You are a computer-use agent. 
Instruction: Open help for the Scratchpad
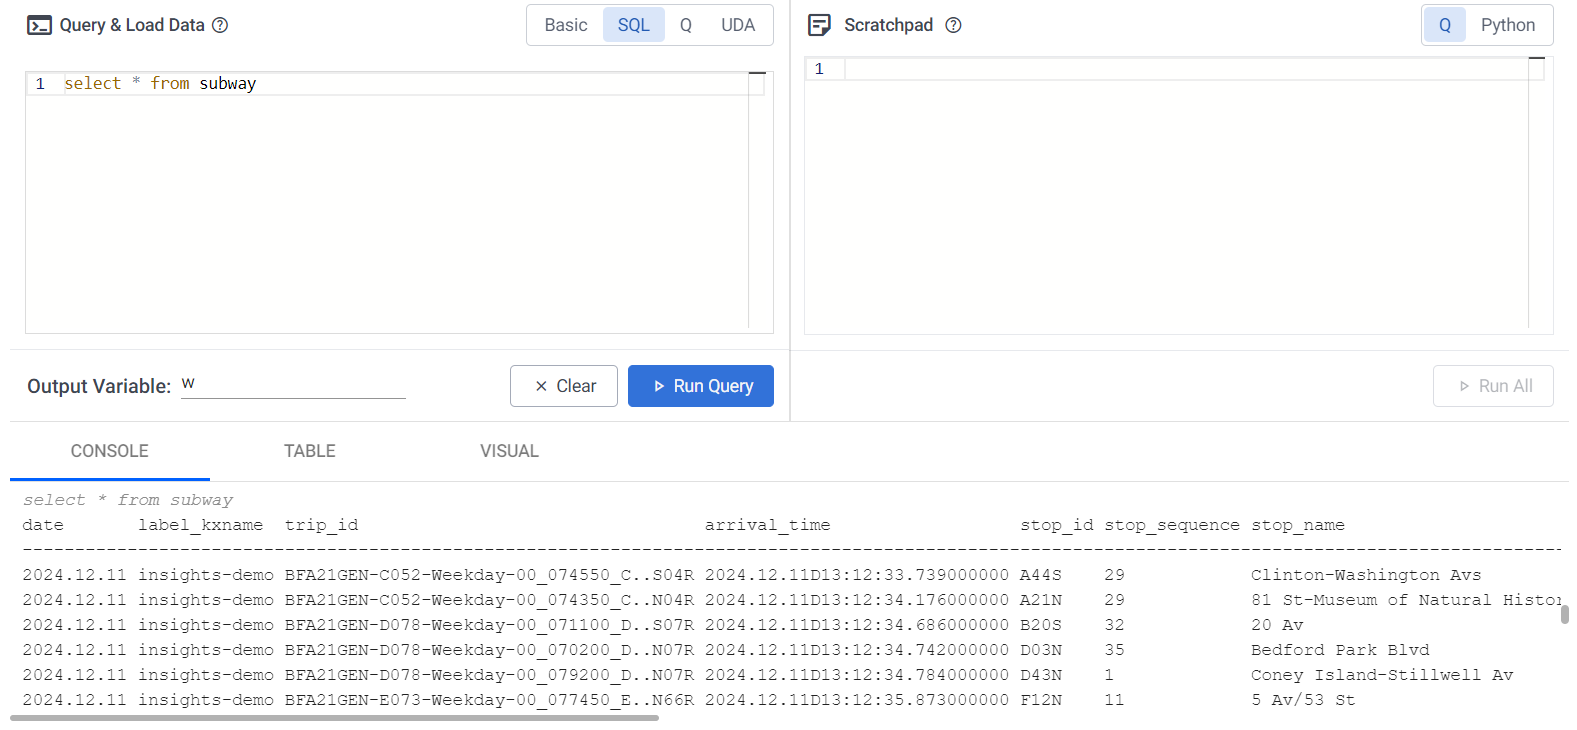click(952, 25)
